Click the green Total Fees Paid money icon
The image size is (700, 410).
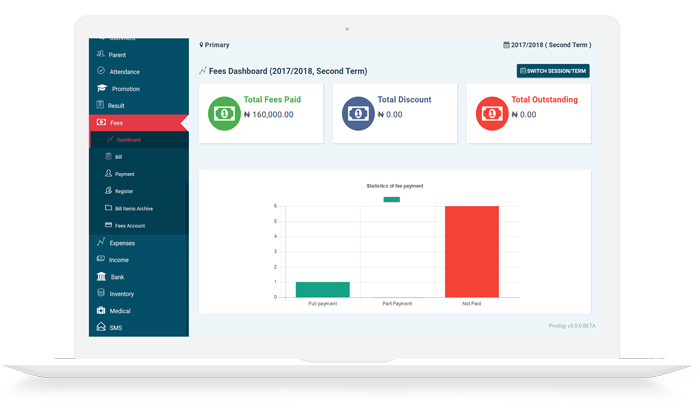[x=225, y=113]
